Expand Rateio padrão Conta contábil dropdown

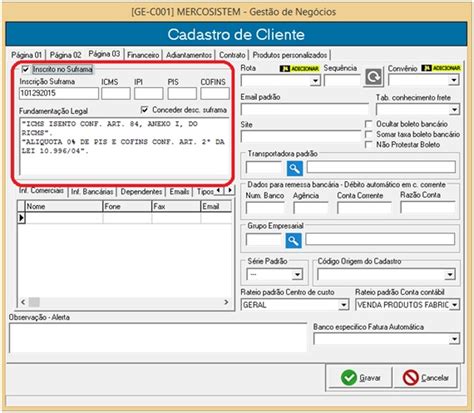[454, 305]
